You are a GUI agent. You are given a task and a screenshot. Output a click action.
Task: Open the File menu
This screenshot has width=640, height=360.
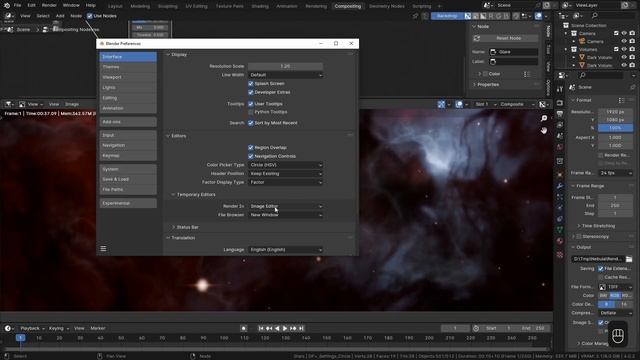[x=18, y=5]
